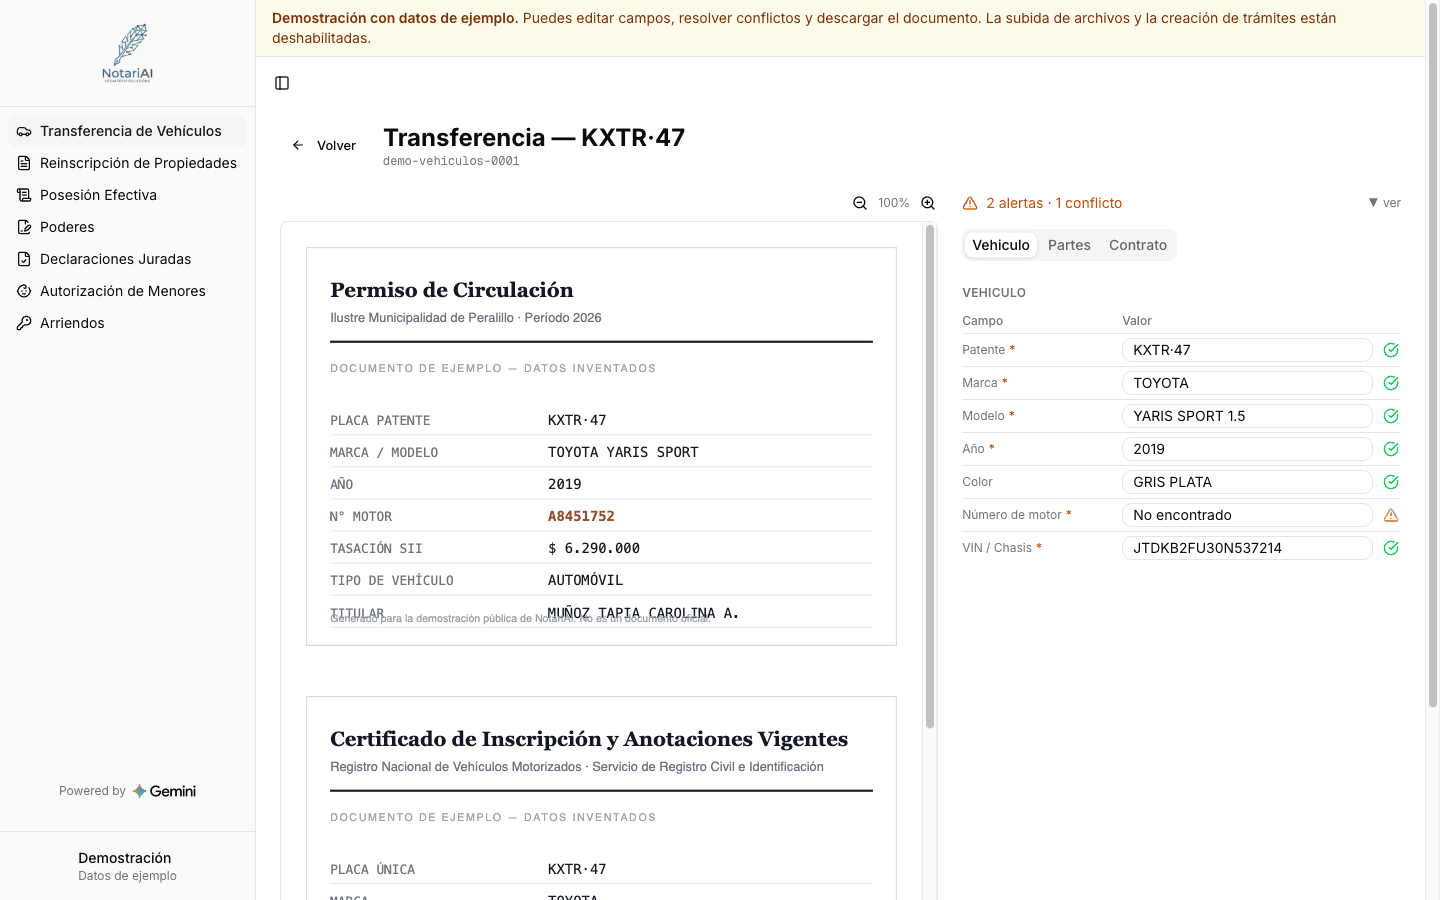Screen dimensions: 1440x900
Task: Click the green check icon for Marca
Action: tap(1391, 383)
